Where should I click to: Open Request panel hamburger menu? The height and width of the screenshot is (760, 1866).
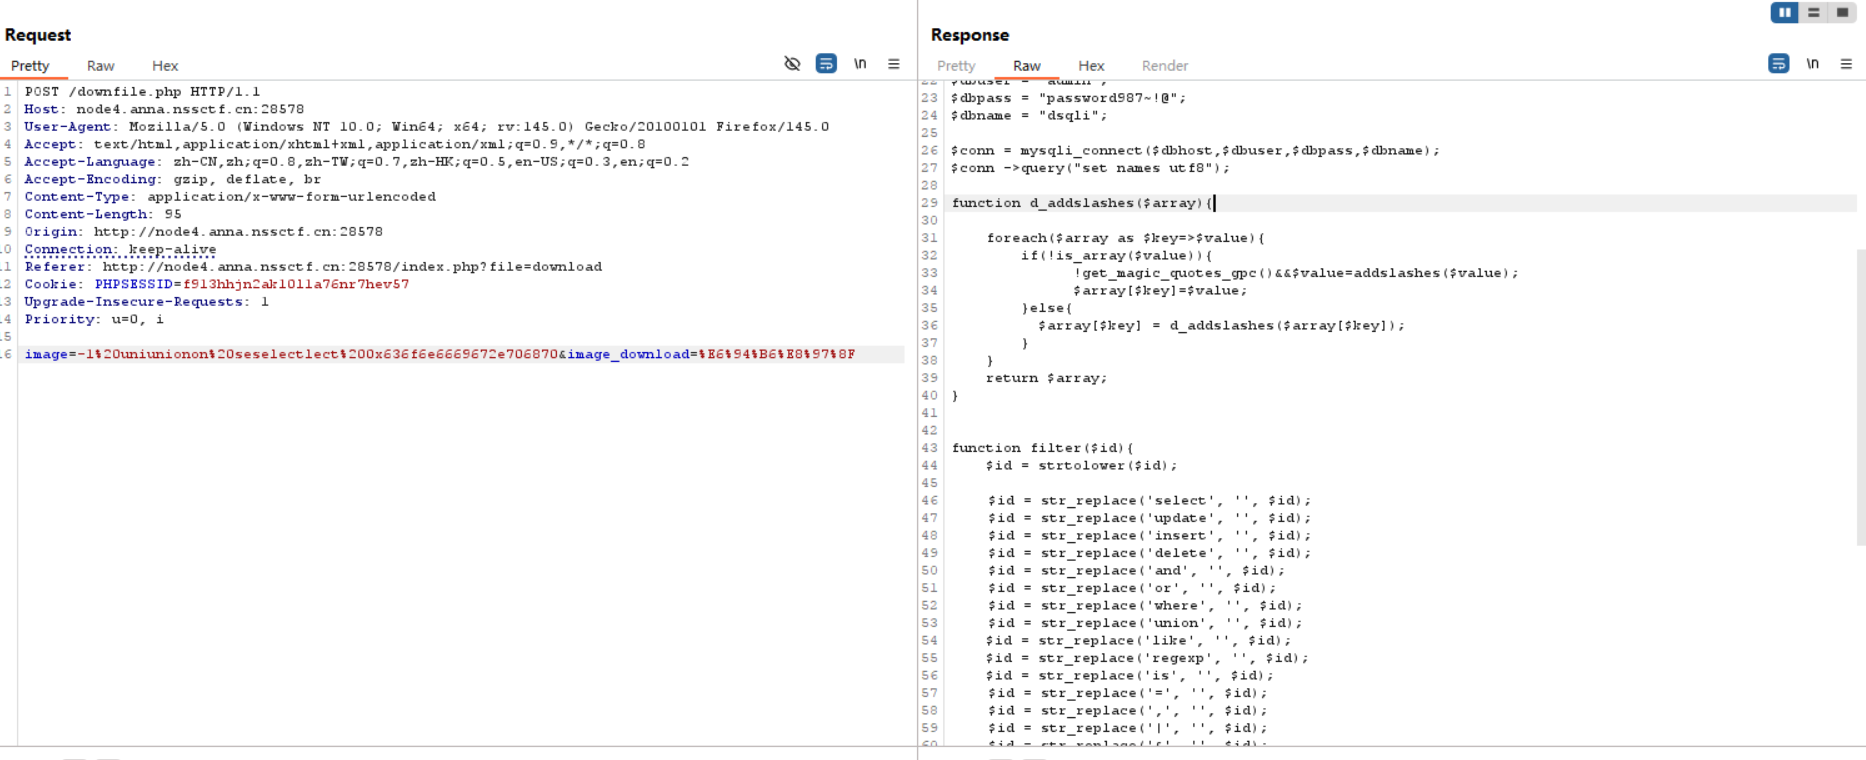(894, 64)
